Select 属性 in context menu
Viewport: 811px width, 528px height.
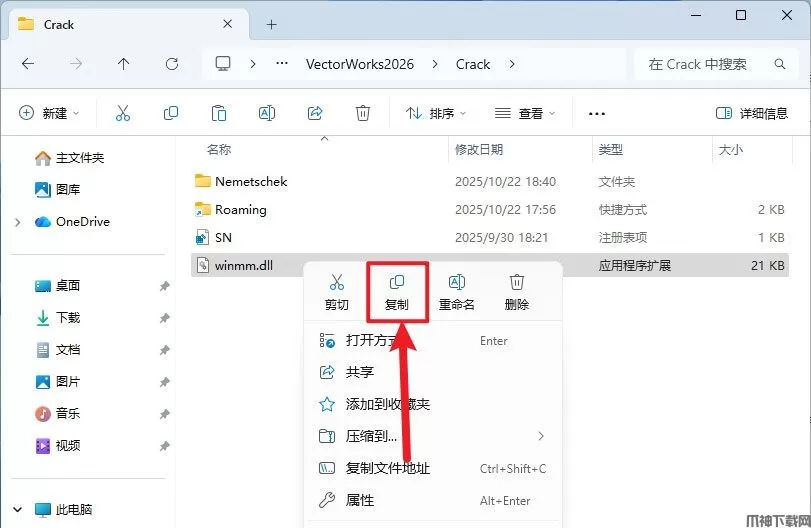pos(433,500)
